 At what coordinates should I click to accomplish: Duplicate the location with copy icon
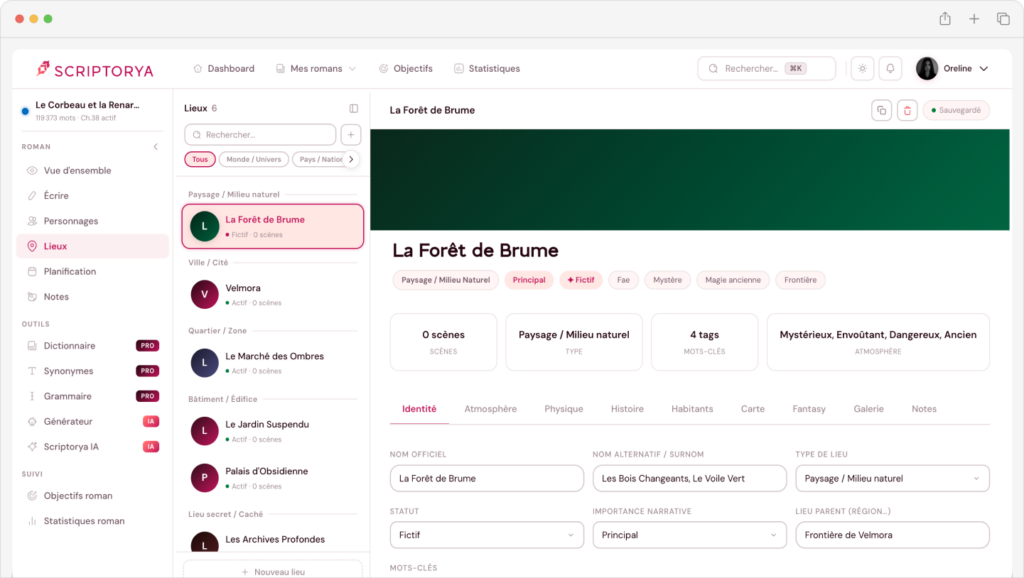pyautogui.click(x=882, y=110)
